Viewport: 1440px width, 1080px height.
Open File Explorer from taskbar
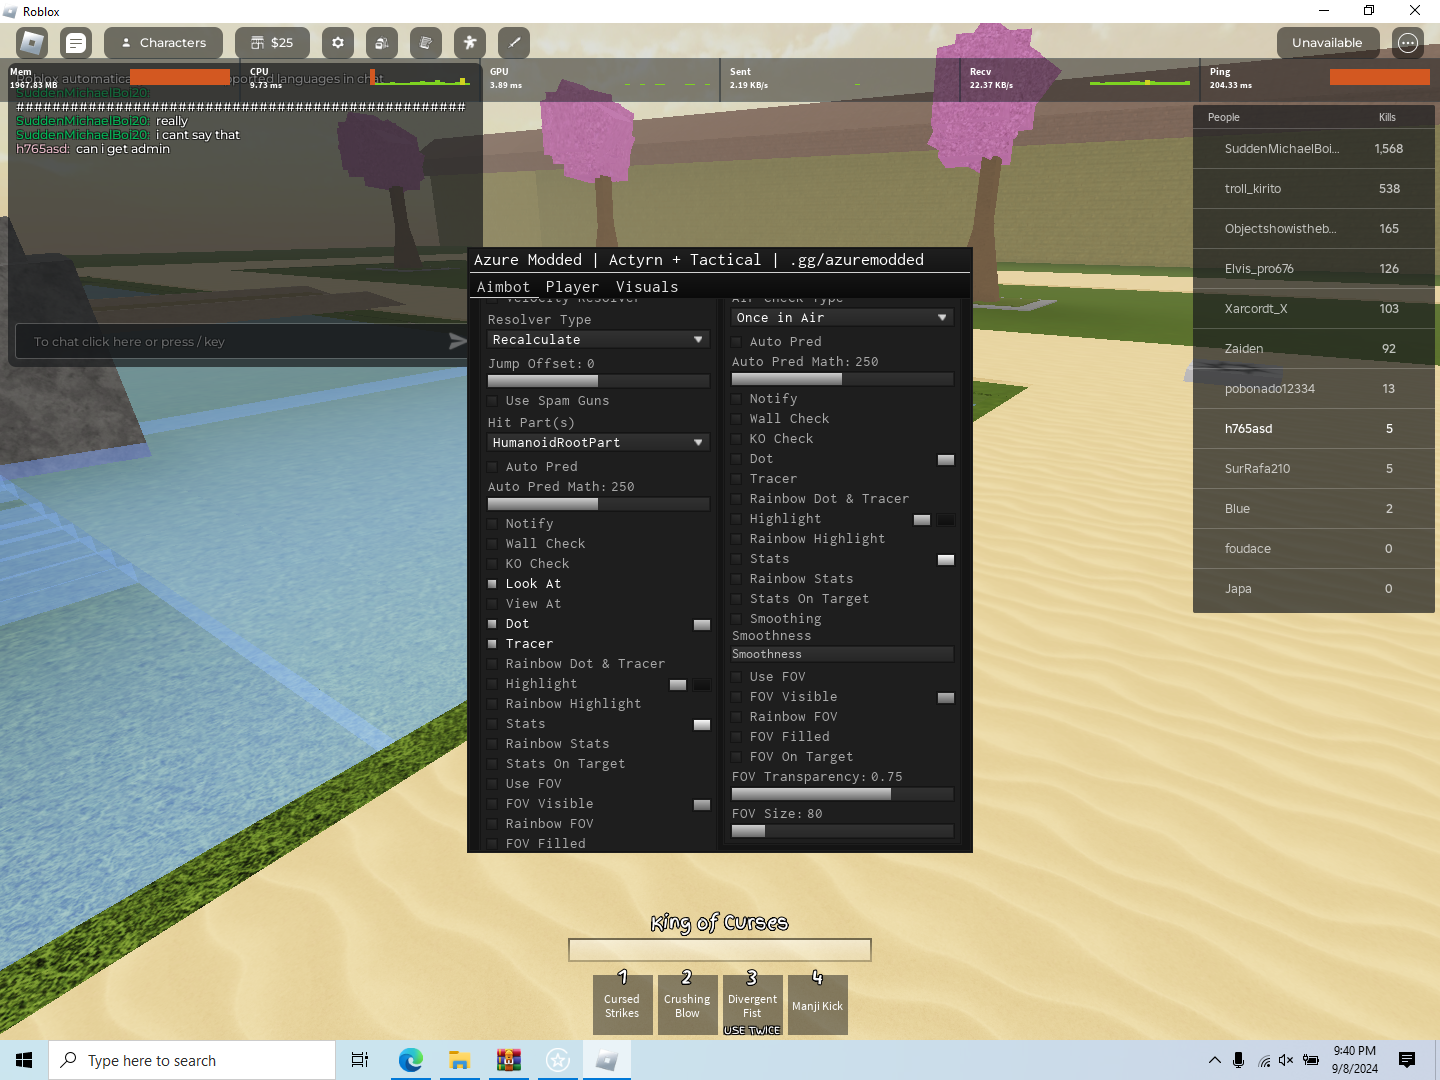coord(459,1060)
